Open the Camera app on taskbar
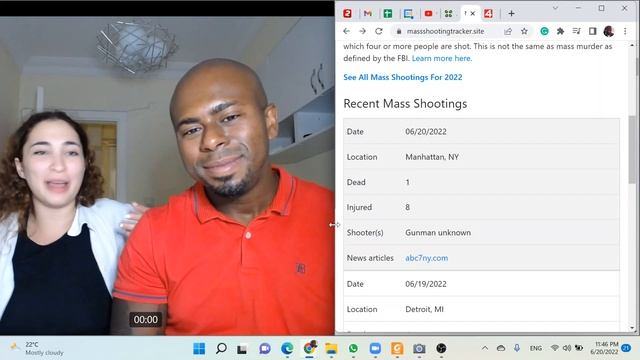The image size is (640, 360). [419, 349]
